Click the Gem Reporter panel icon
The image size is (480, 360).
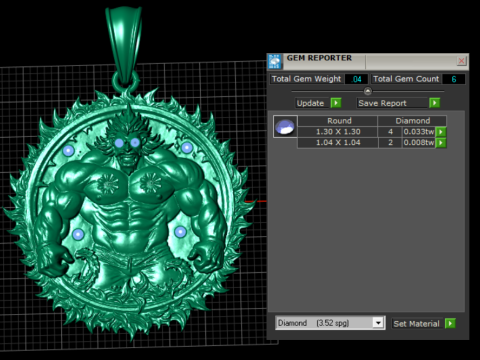point(275,61)
